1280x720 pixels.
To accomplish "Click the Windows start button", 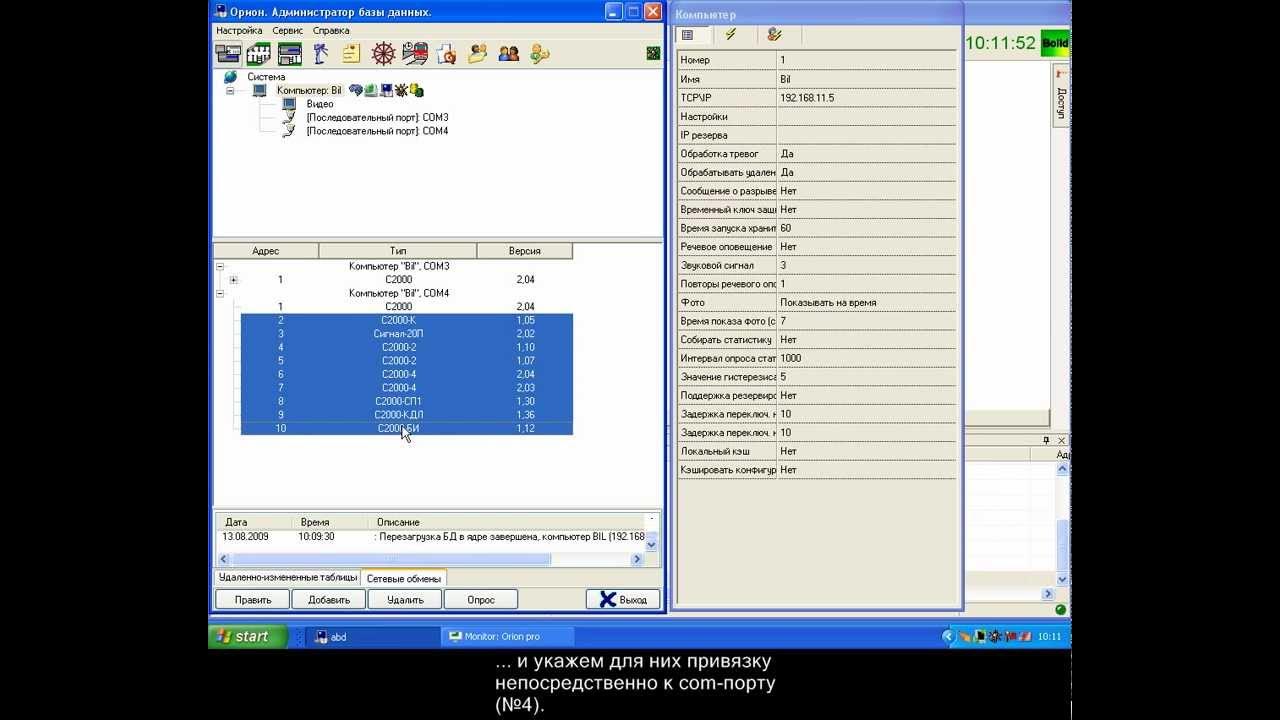I will pyautogui.click(x=248, y=636).
